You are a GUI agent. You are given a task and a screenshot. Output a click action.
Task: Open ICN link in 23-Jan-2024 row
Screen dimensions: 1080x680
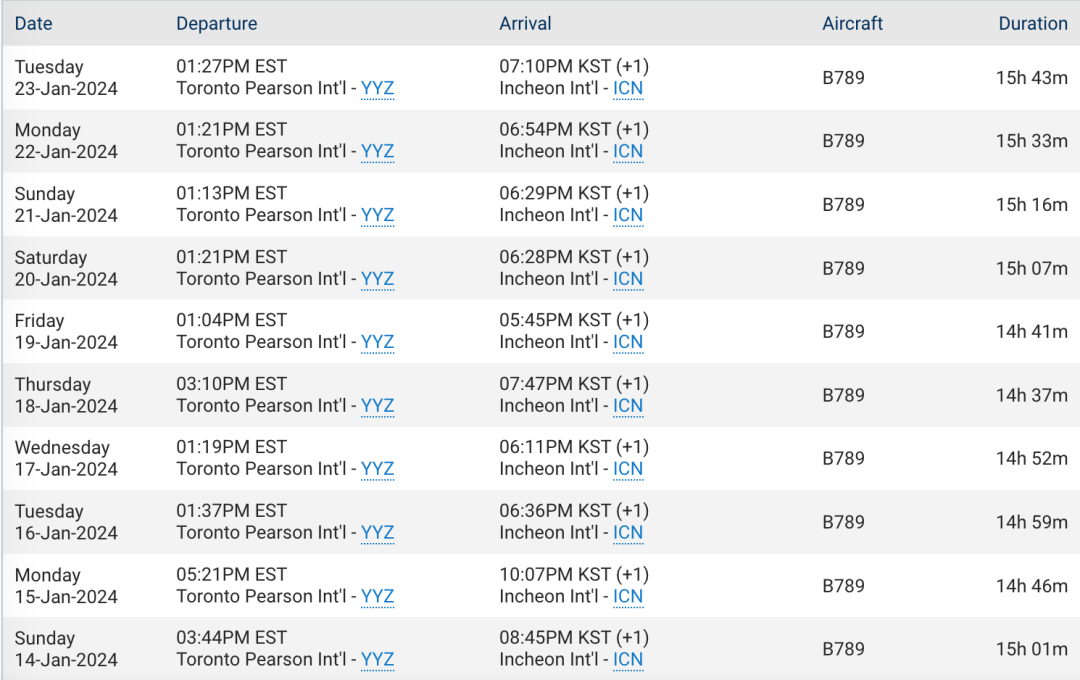[628, 88]
